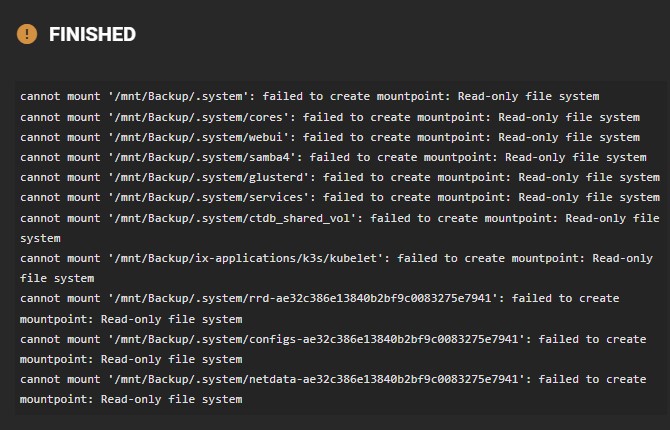Click the FINISHED heading text
670x430 pixels.
click(92, 35)
